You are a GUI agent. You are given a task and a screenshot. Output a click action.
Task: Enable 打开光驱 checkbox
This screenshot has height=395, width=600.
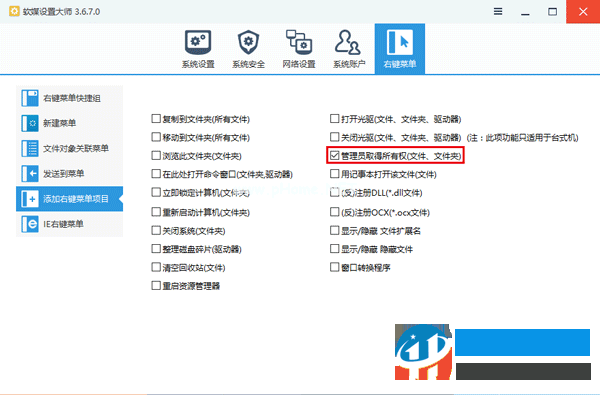coord(334,119)
